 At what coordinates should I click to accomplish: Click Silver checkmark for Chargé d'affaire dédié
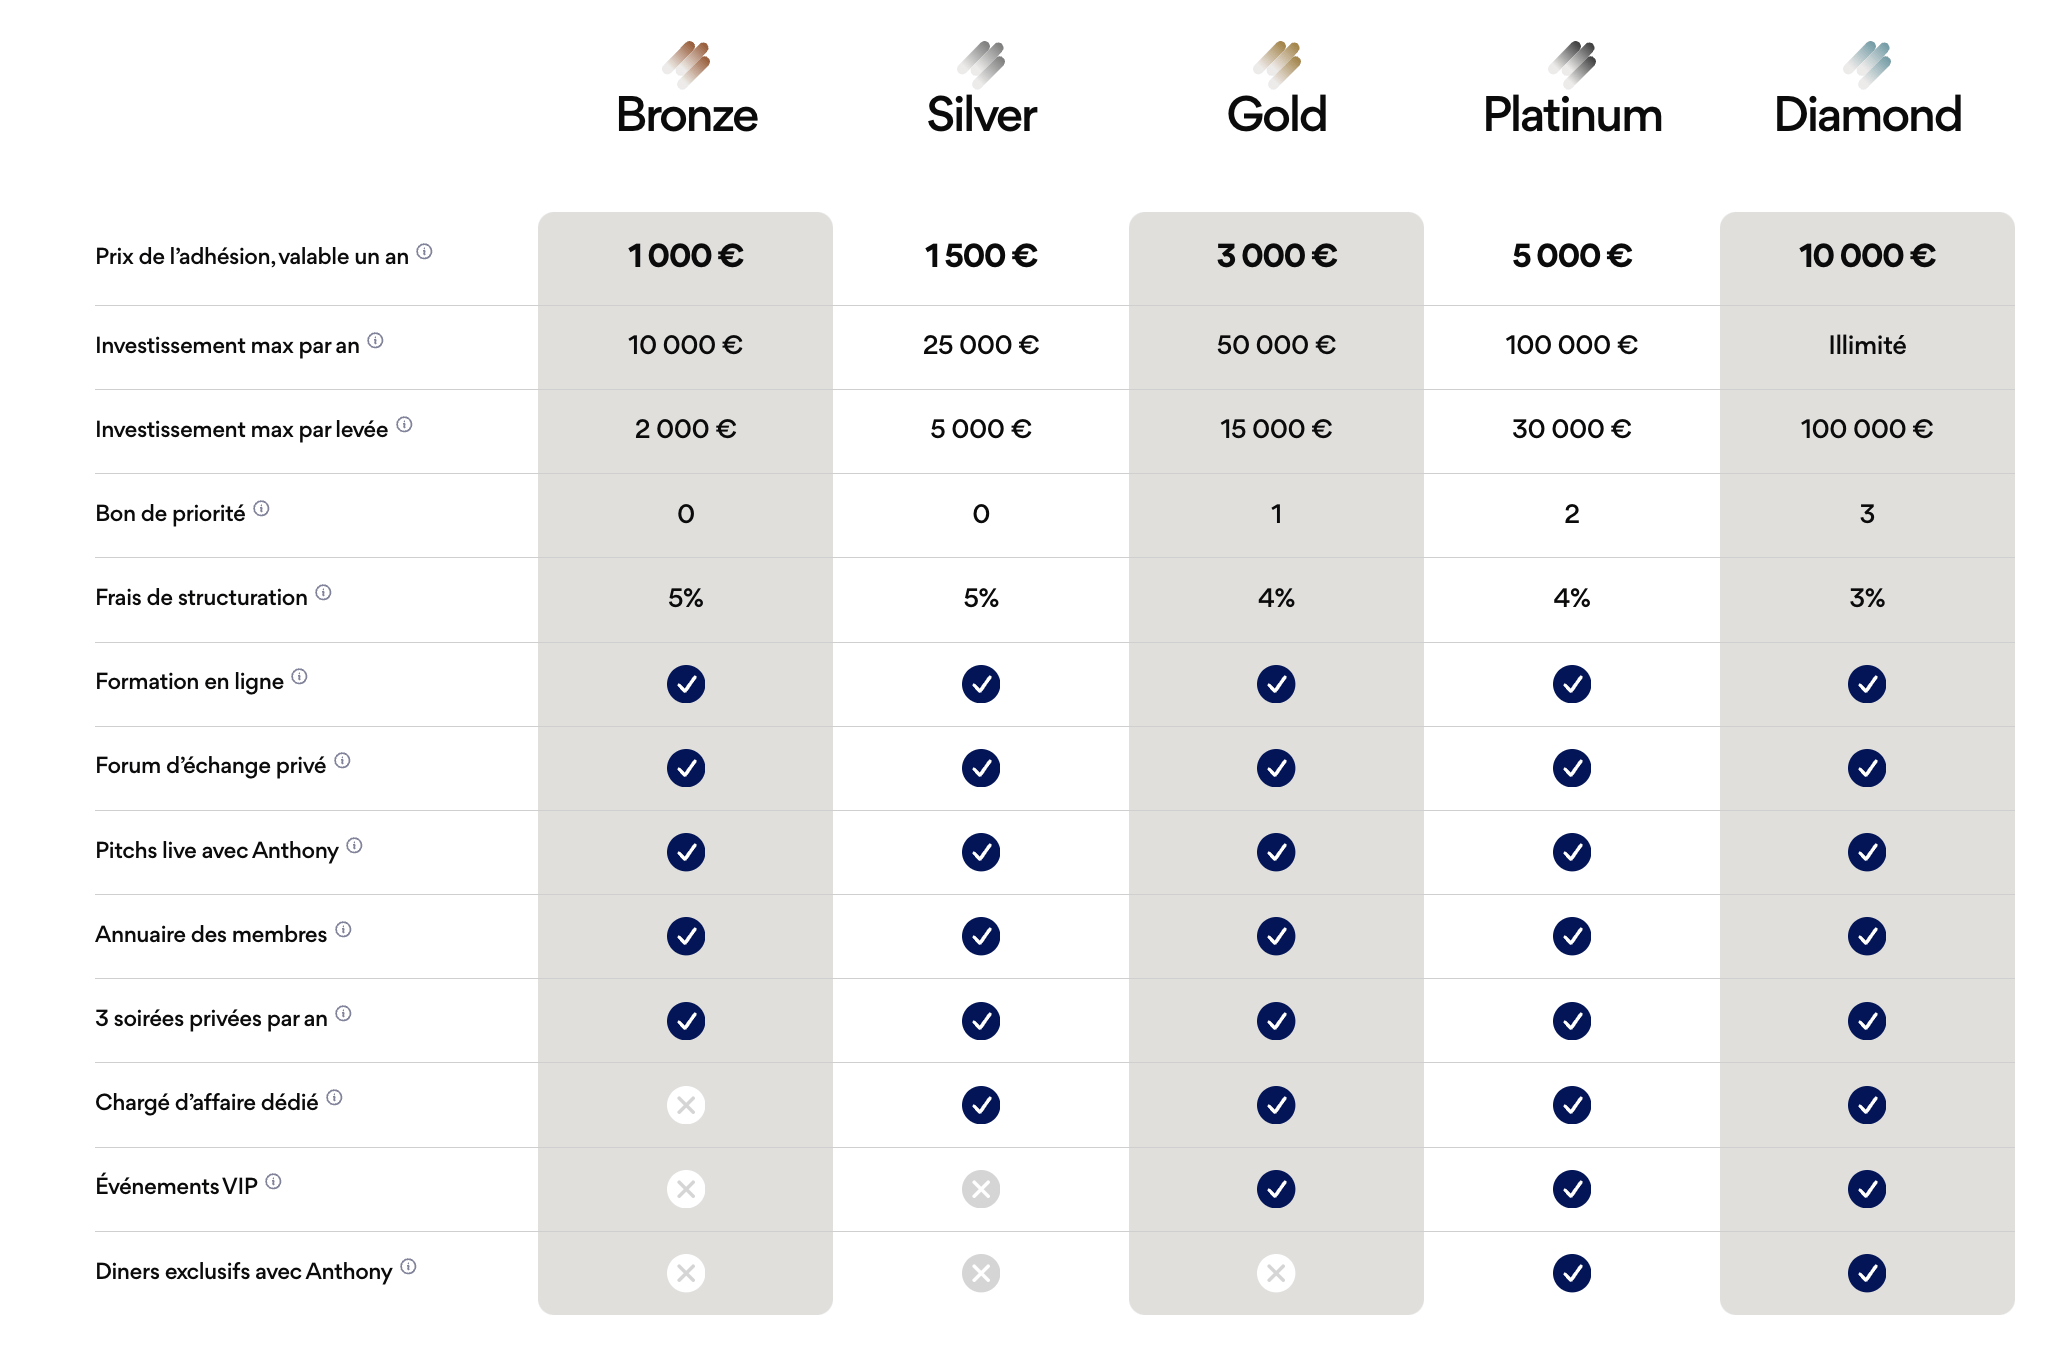(981, 1105)
